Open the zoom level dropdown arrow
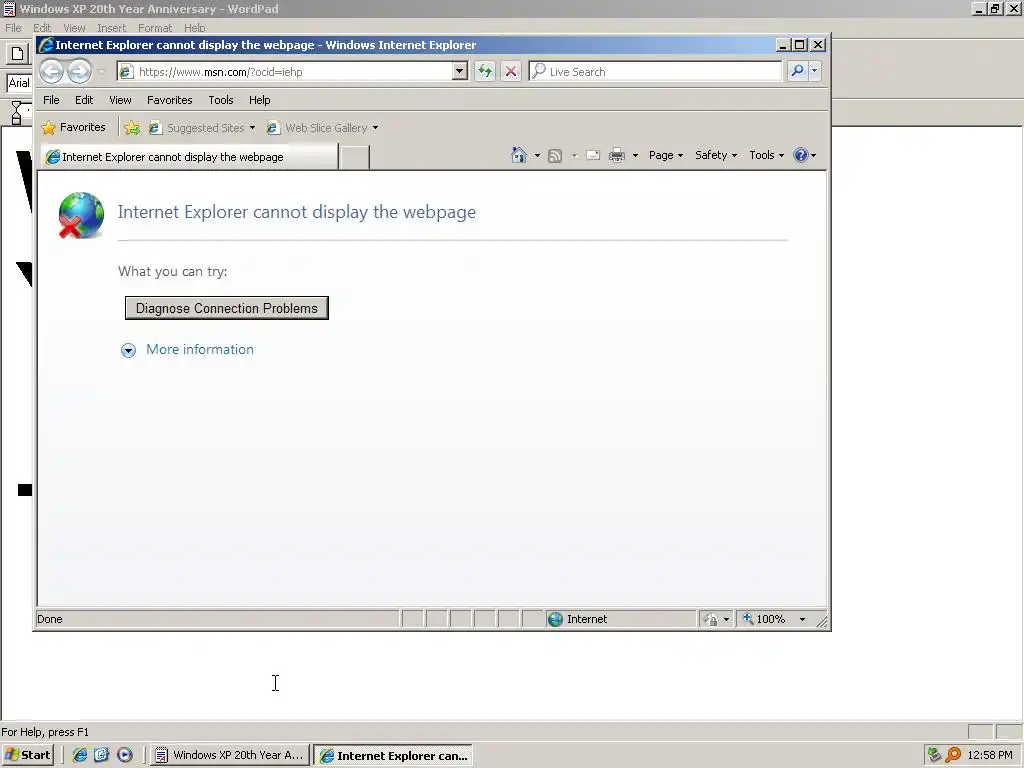1024x768 pixels. (x=802, y=619)
